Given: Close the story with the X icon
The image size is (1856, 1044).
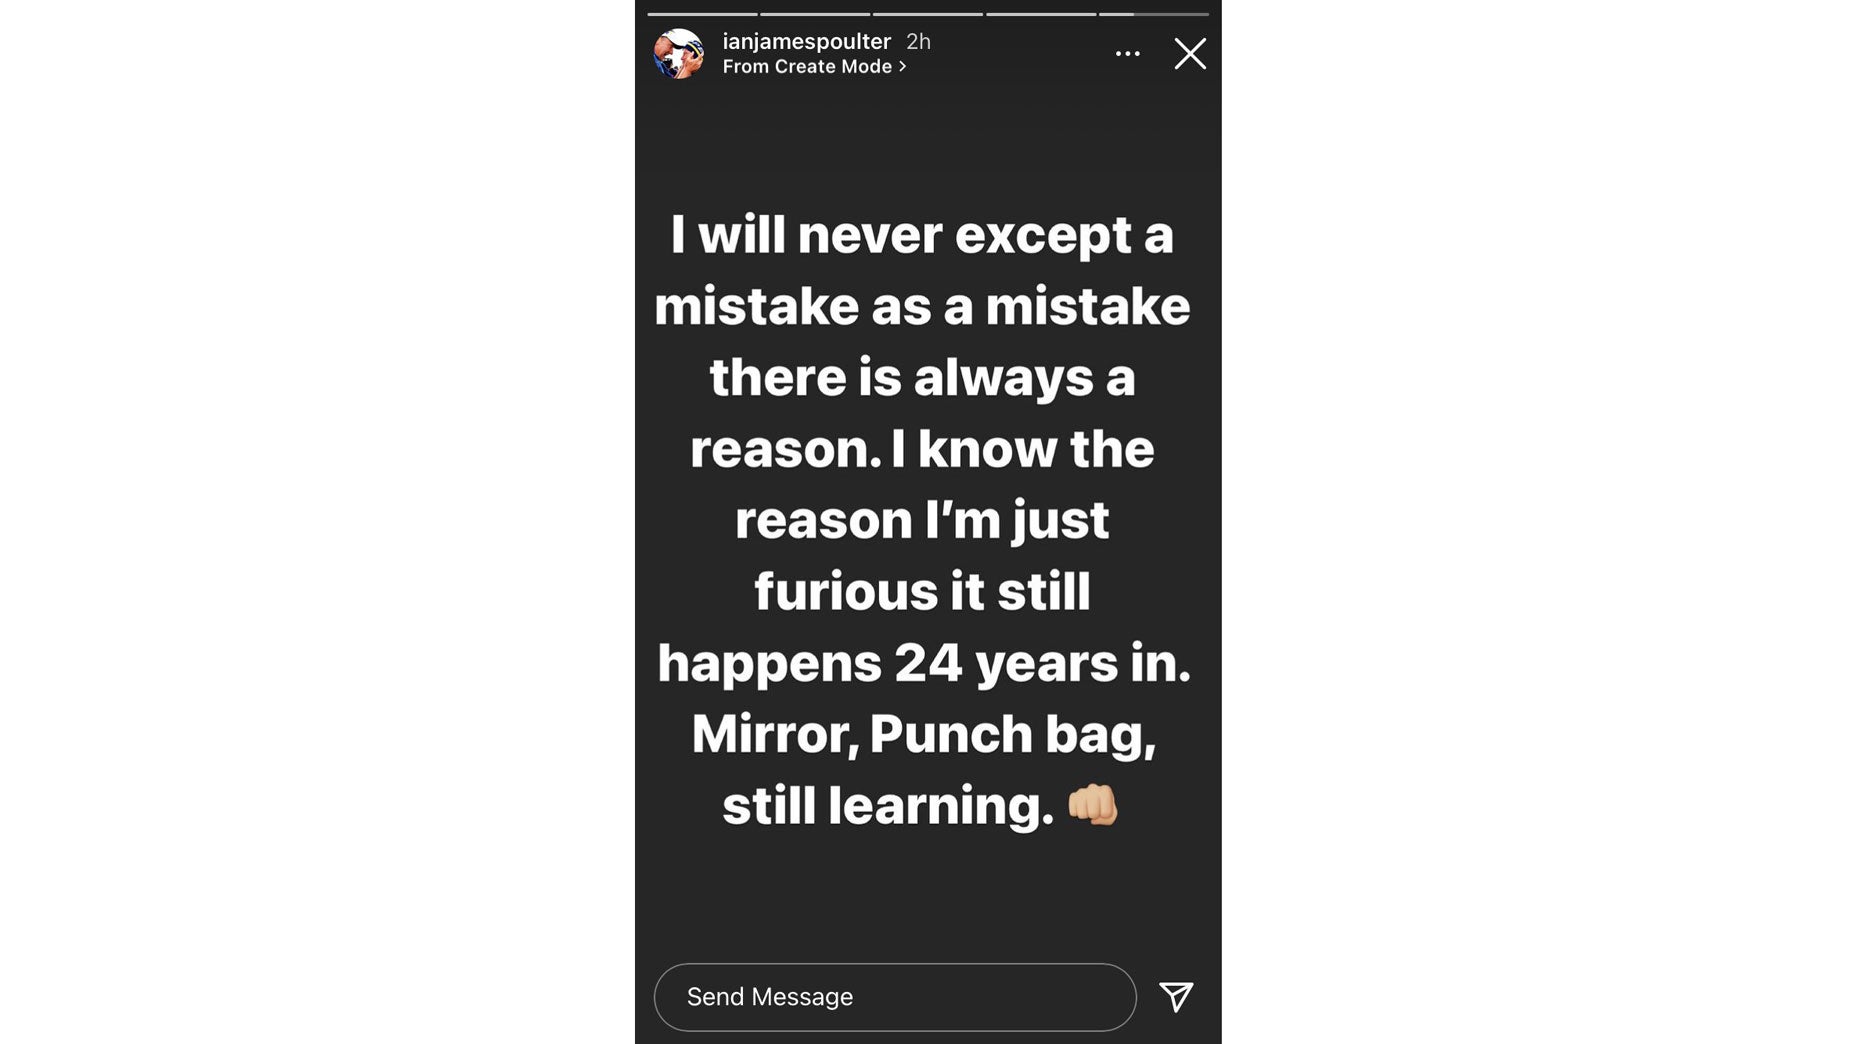Looking at the screenshot, I should 1190,54.
